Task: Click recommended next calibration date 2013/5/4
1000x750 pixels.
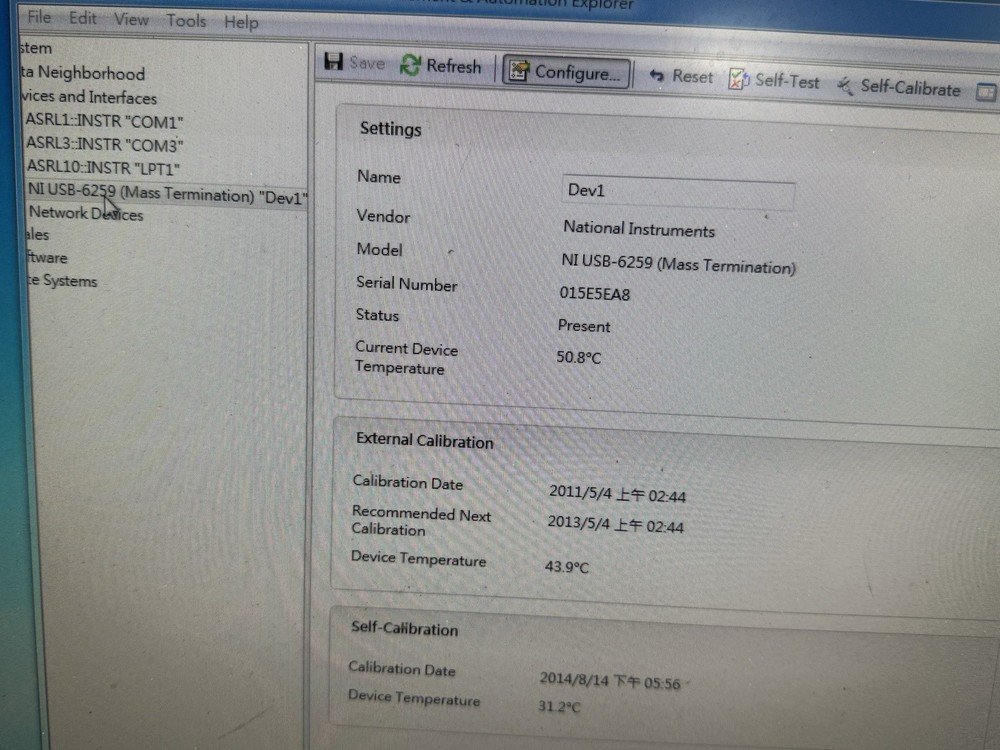Action: (x=615, y=524)
